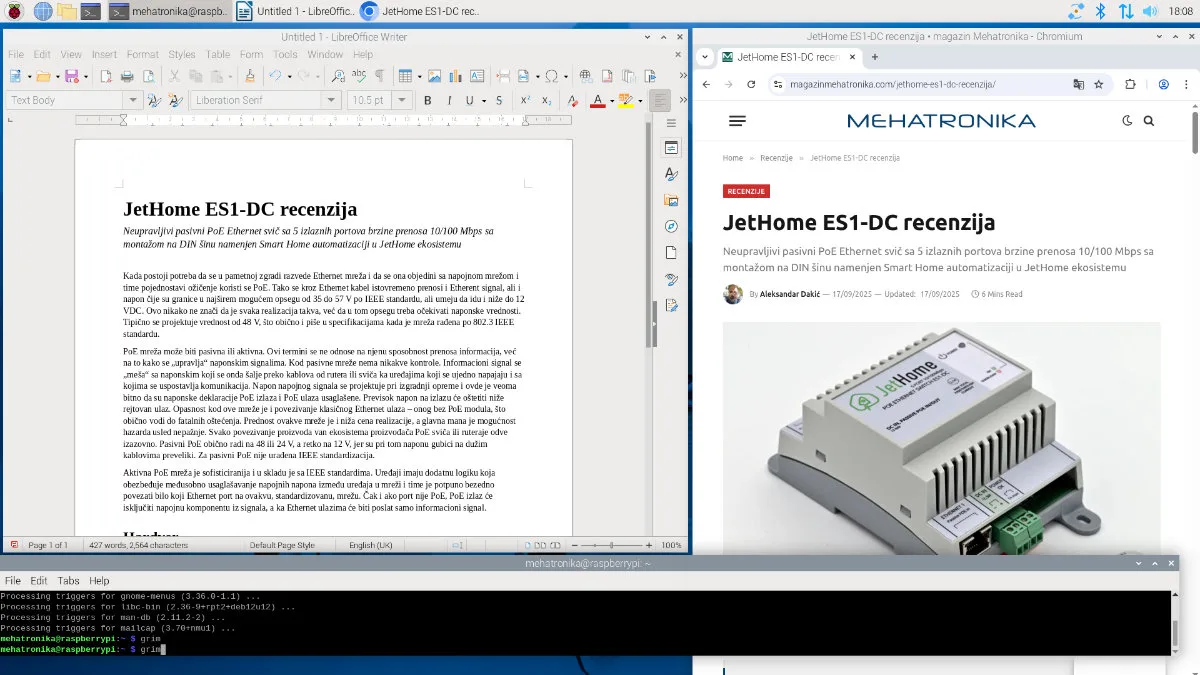Click the Open folder icon in Writer toolbar
This screenshot has width=1200, height=675.
[43, 76]
